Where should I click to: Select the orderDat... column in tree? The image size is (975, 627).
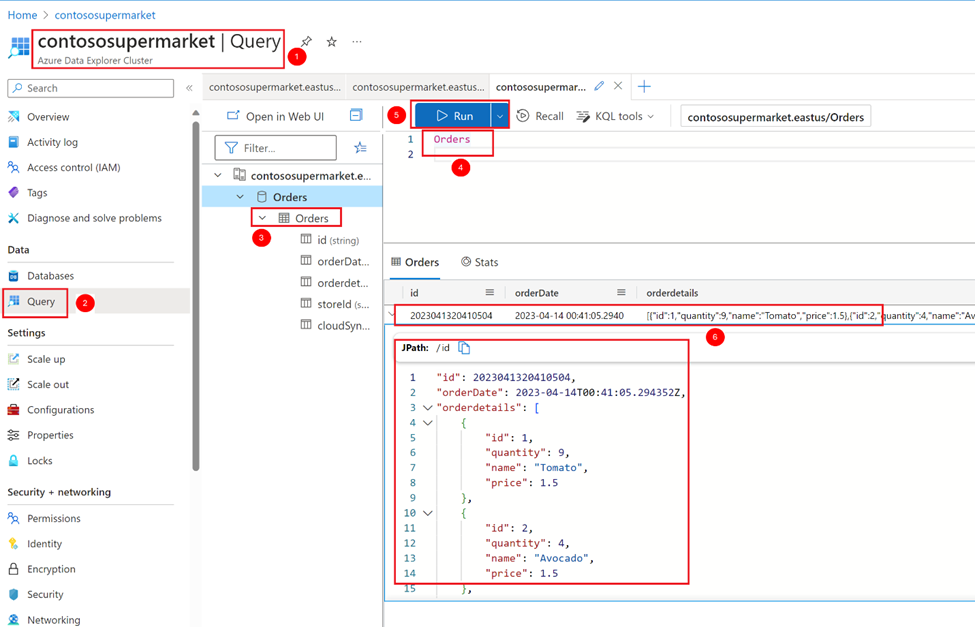335,261
